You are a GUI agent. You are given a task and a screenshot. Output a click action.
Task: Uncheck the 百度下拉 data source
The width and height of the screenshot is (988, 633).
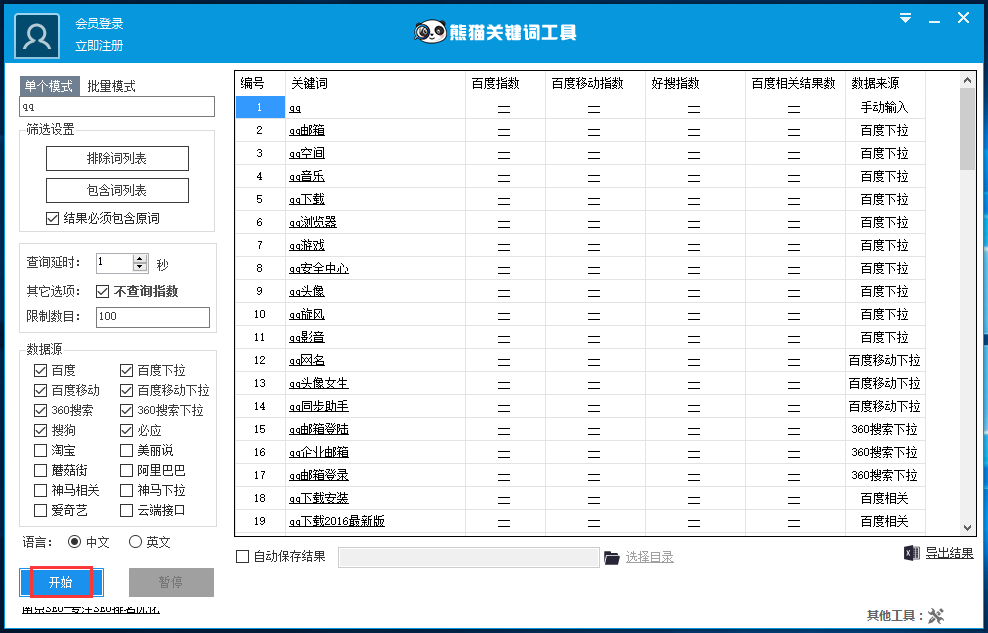pyautogui.click(x=126, y=370)
